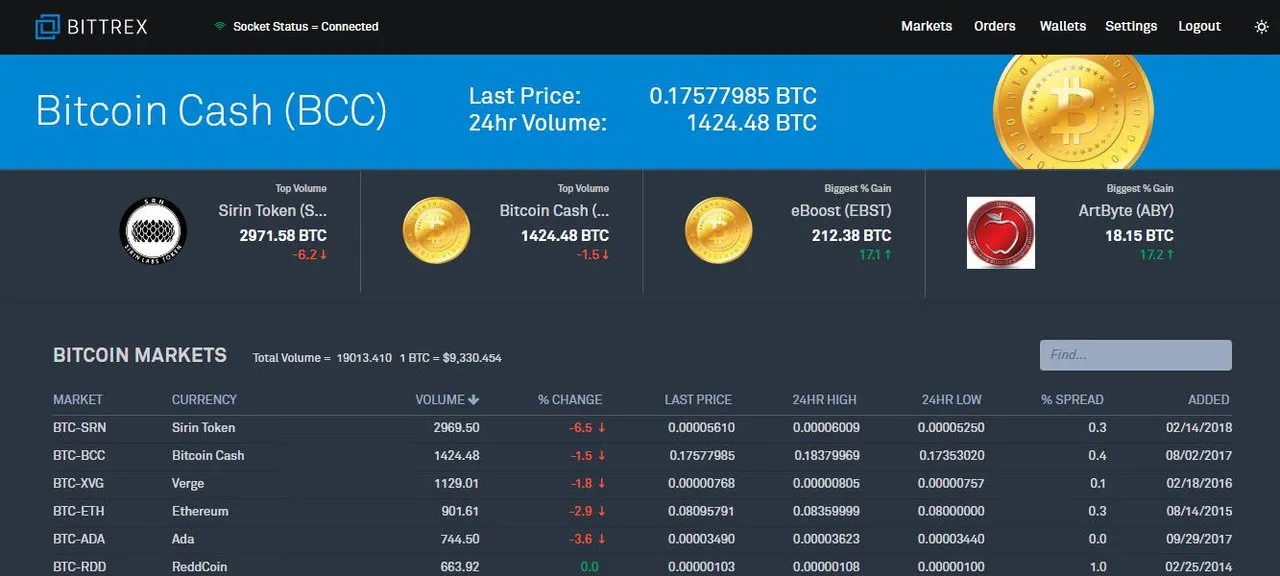Viewport: 1280px width, 576px height.
Task: Click the Ethereum currency name
Action: tap(200, 511)
